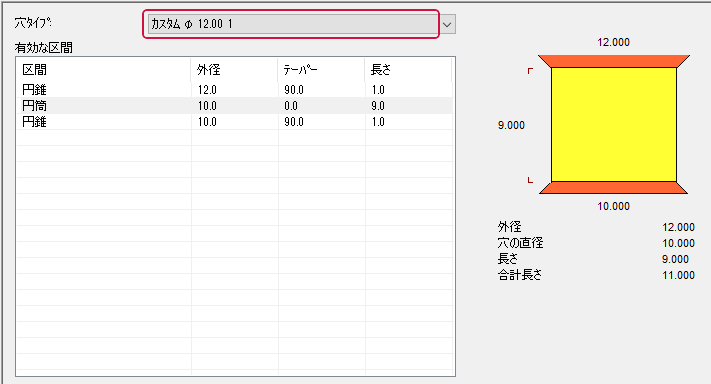The width and height of the screenshot is (711, 384).
Task: Click the 11.000 total length value
Action: pyautogui.click(x=678, y=275)
